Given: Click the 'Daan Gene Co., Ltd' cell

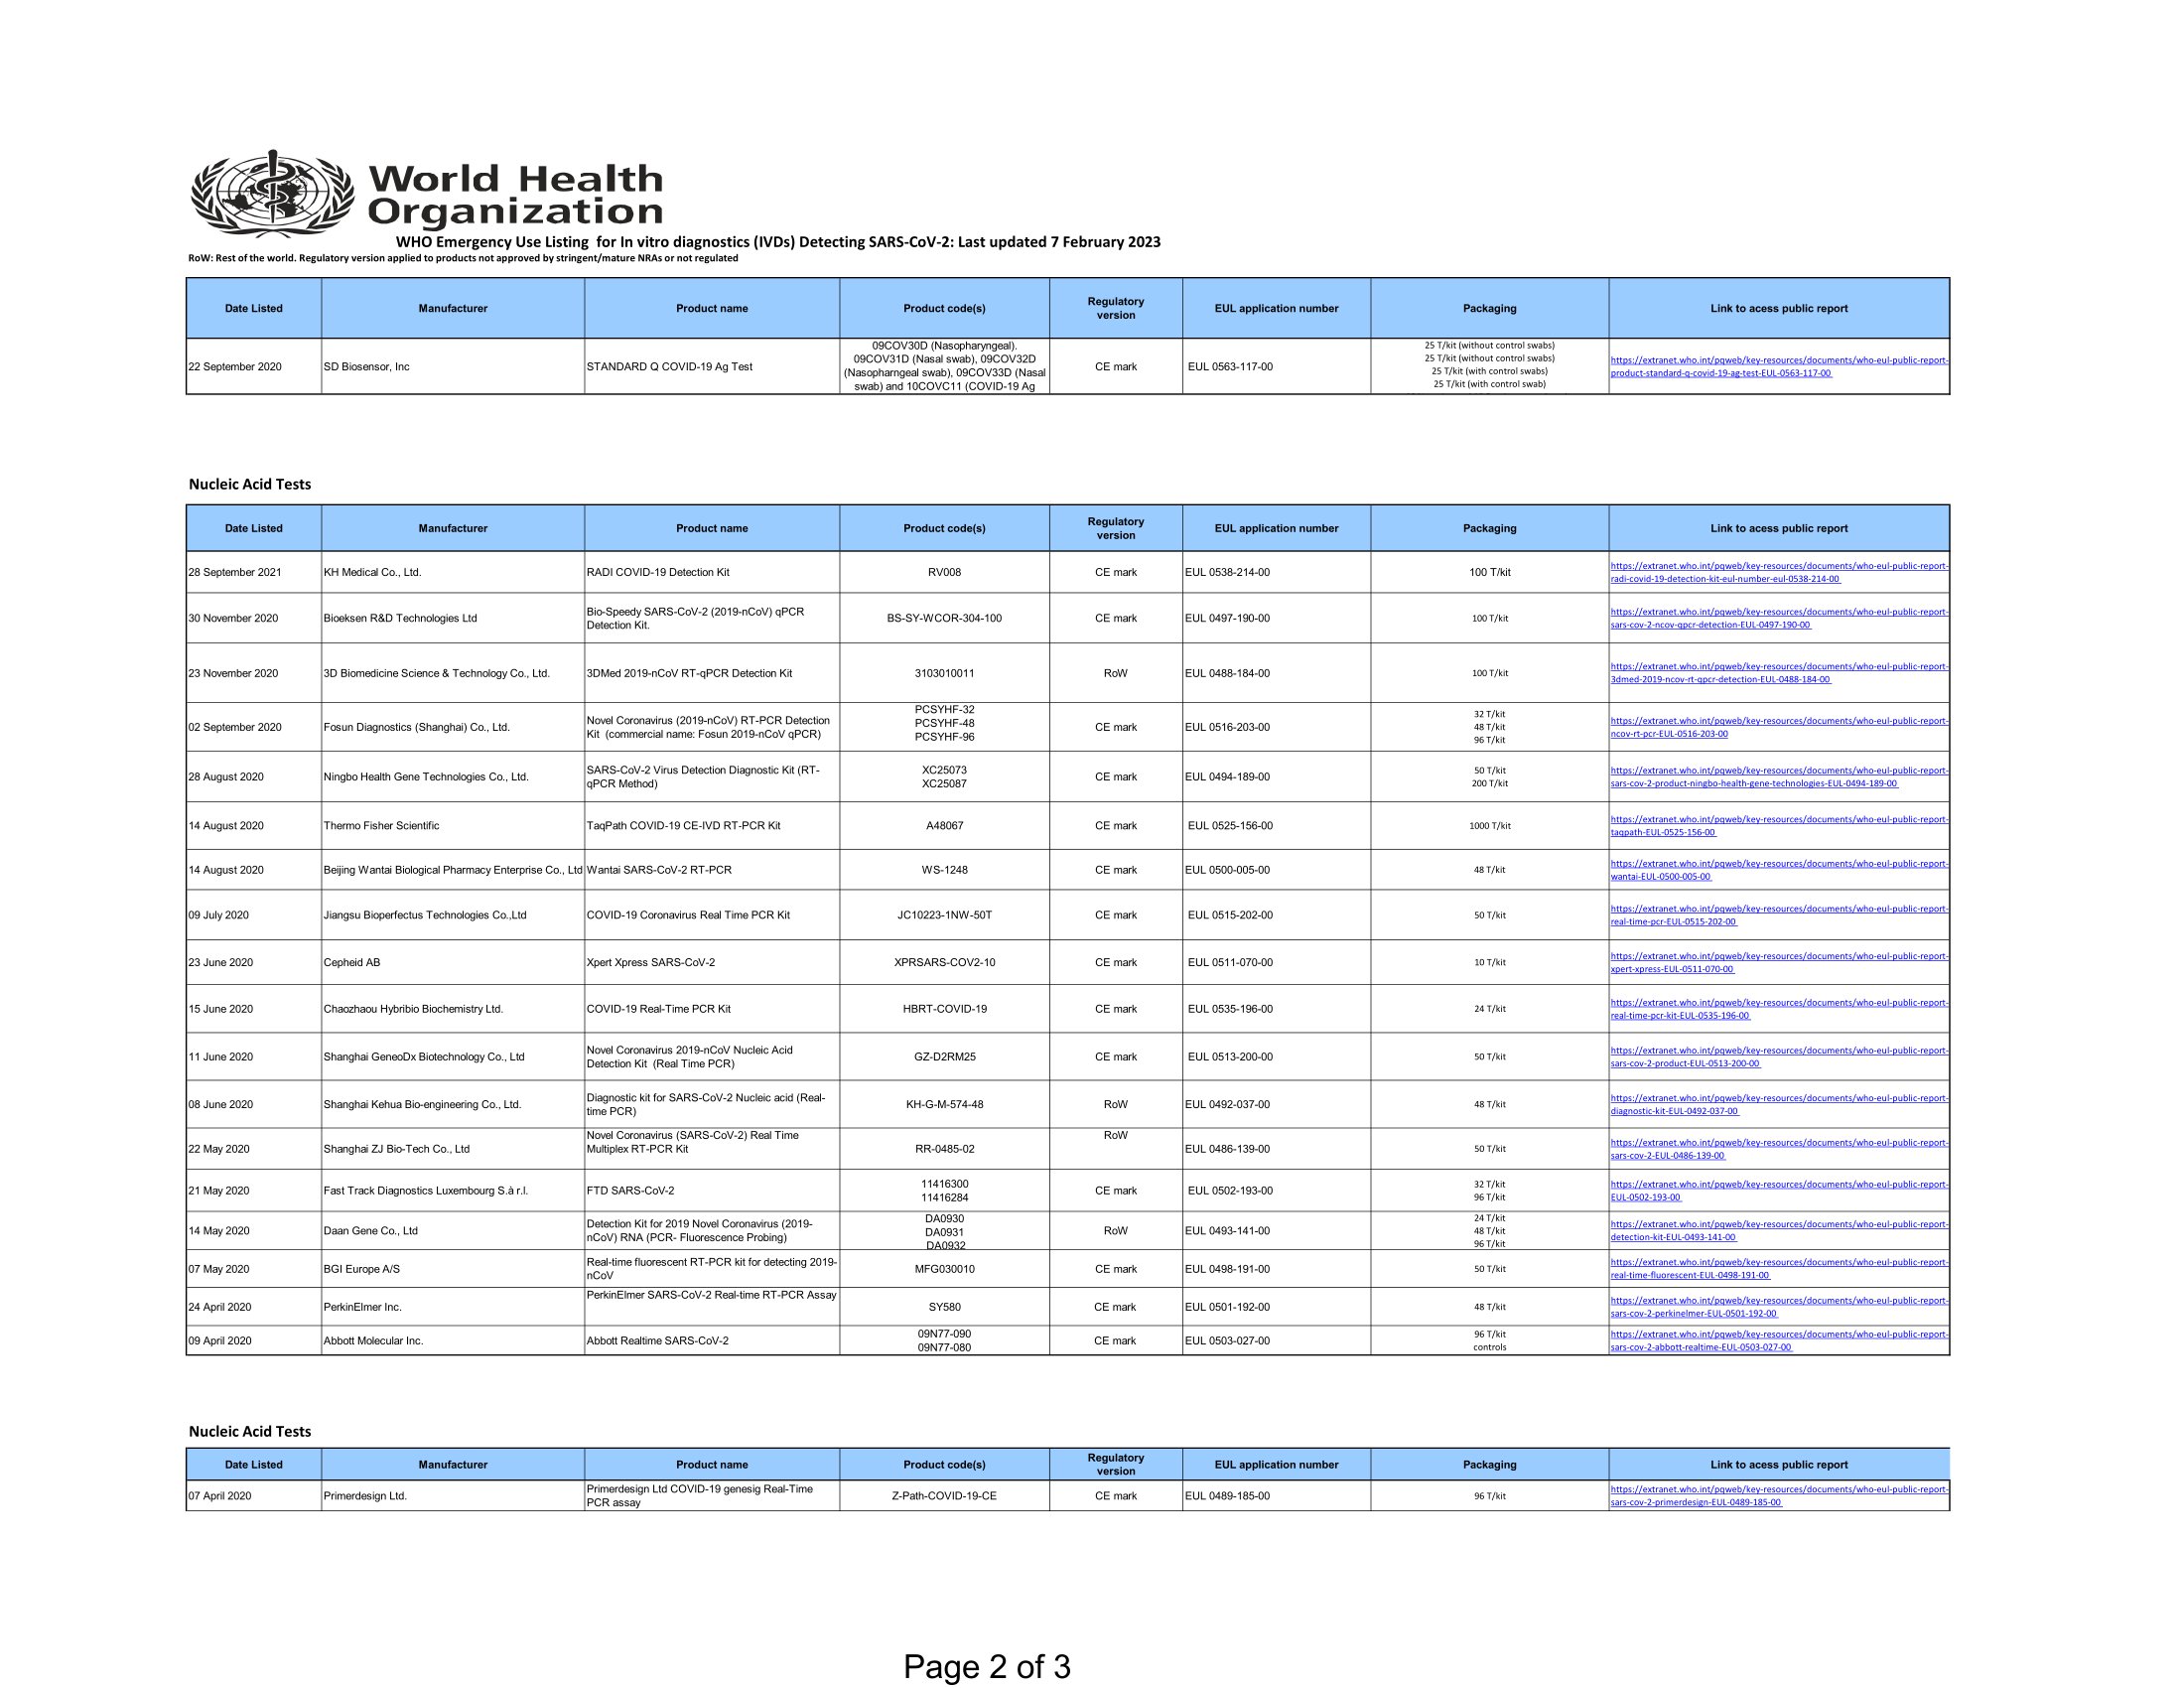Looking at the screenshot, I should click(x=453, y=1231).
